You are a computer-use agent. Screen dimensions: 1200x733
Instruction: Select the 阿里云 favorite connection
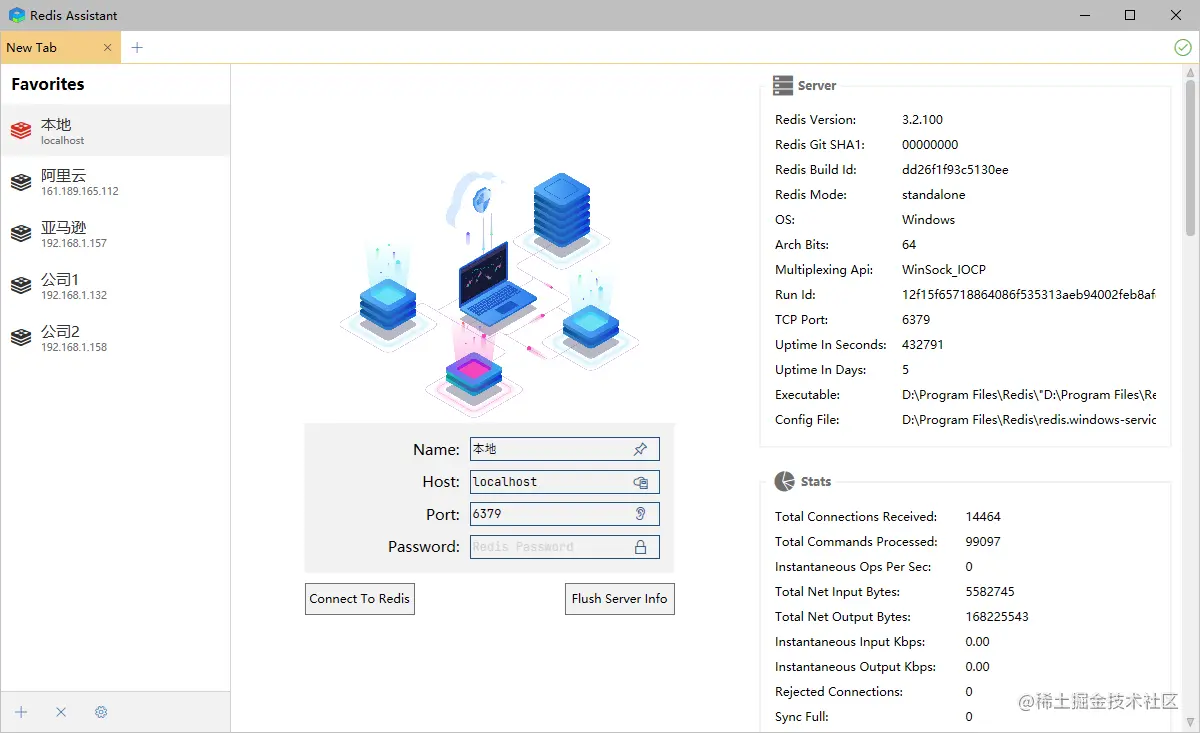115,182
